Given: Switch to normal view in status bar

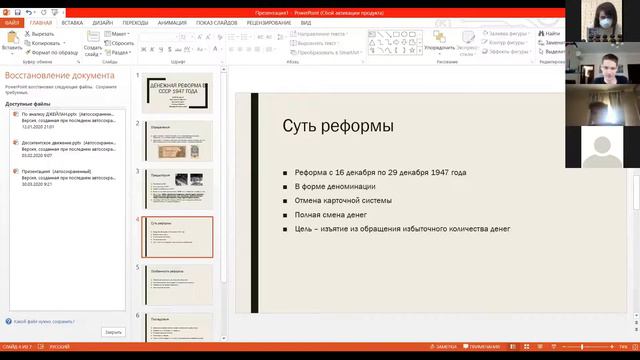Looking at the screenshot, I should click(513, 347).
